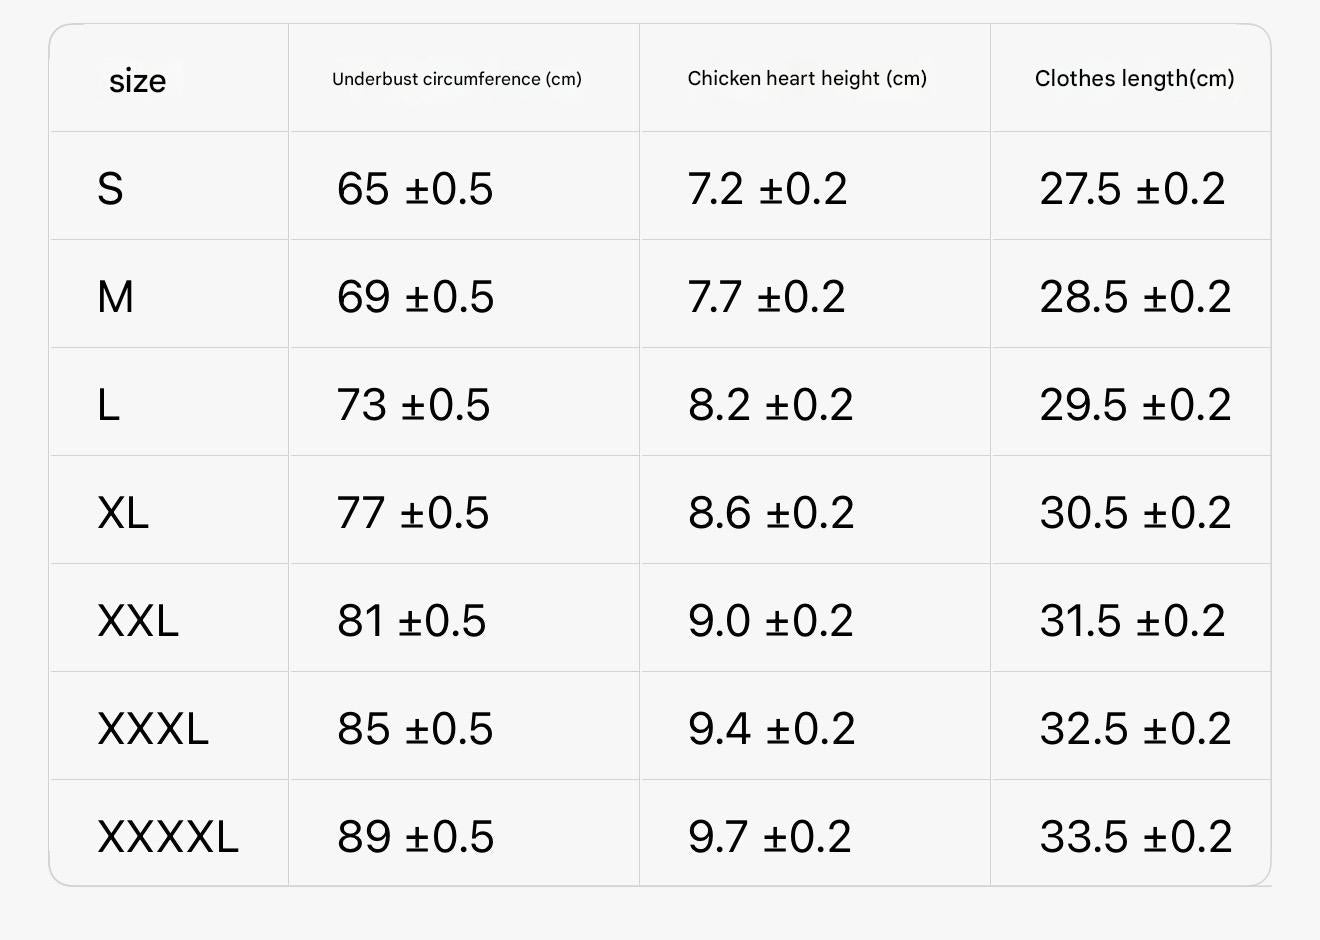The height and width of the screenshot is (940, 1320).
Task: Click the S size row label
Action: (x=110, y=189)
